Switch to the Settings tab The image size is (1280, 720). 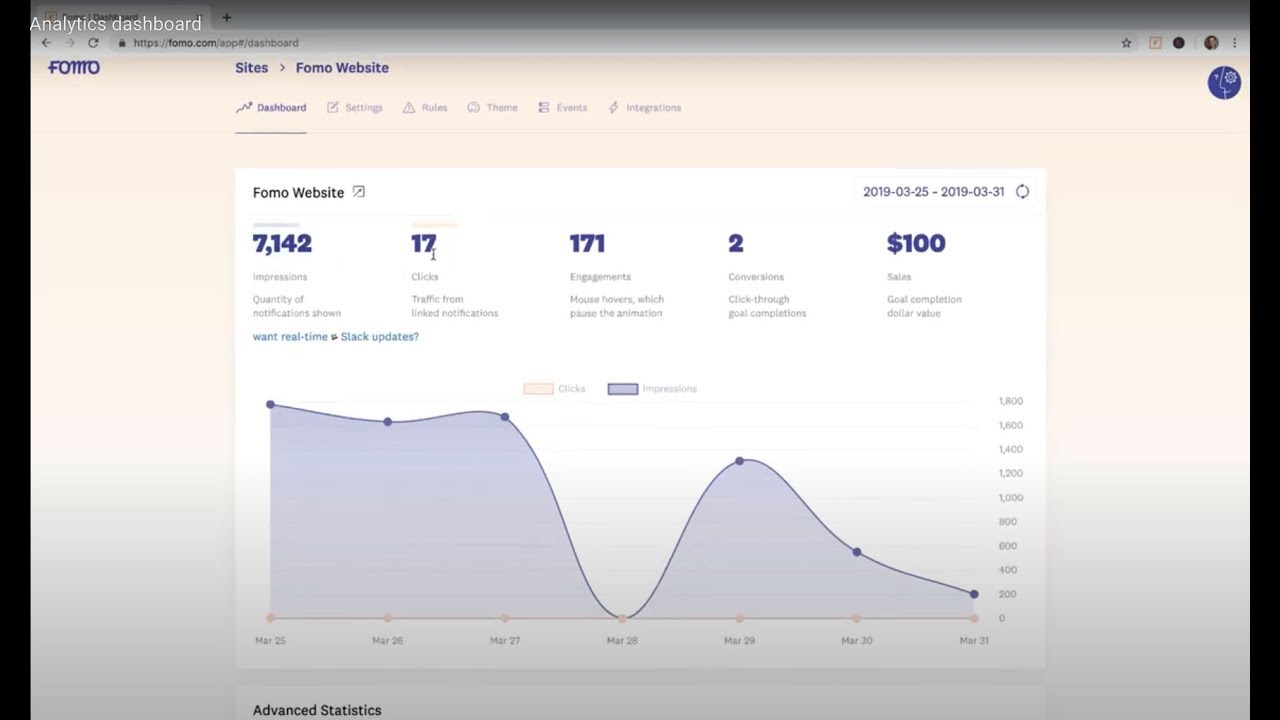[355, 108]
